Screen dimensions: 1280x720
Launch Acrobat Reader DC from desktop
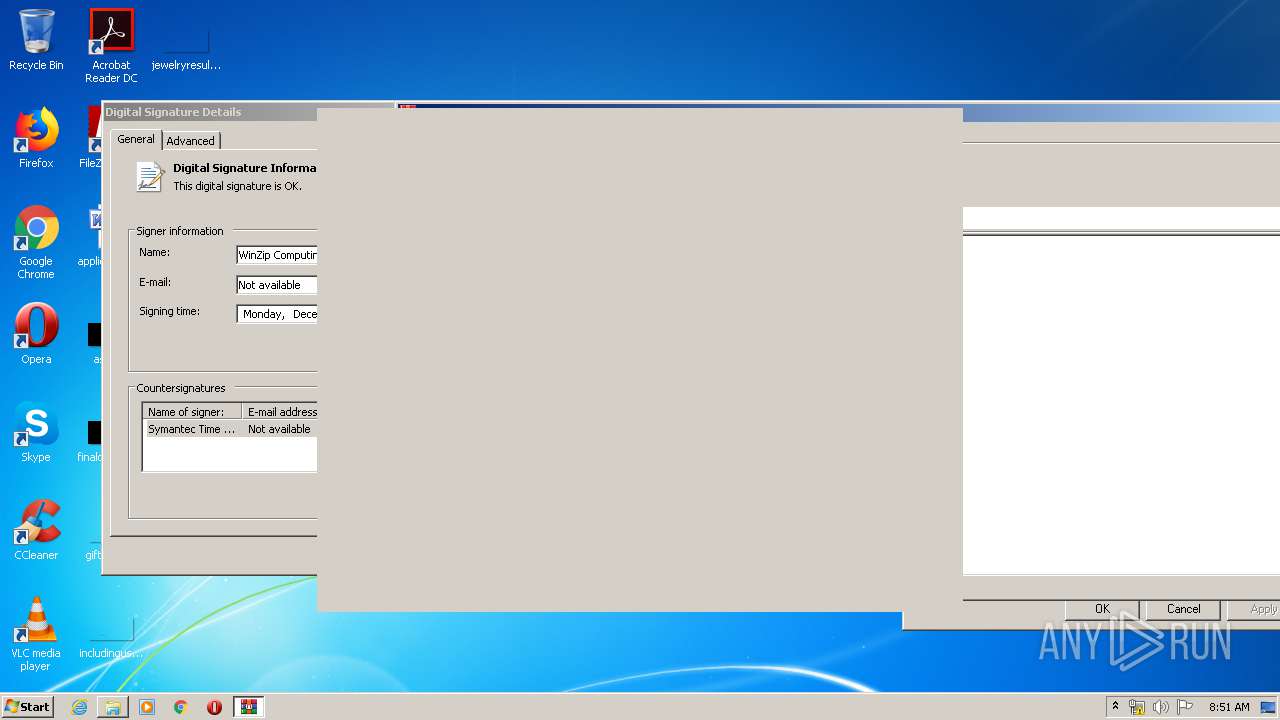click(x=111, y=45)
